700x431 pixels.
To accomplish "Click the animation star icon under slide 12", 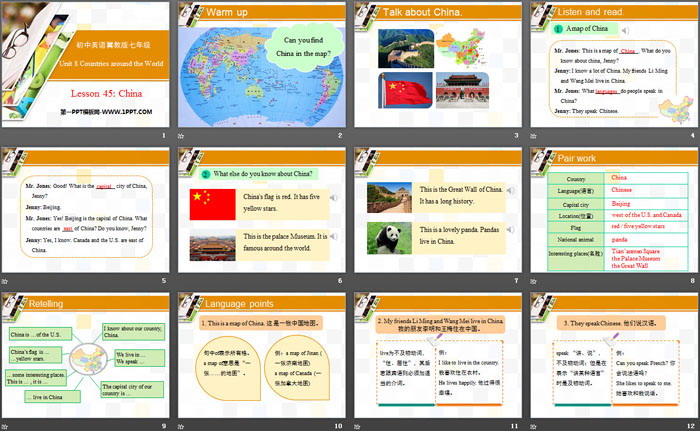I will [x=533, y=427].
